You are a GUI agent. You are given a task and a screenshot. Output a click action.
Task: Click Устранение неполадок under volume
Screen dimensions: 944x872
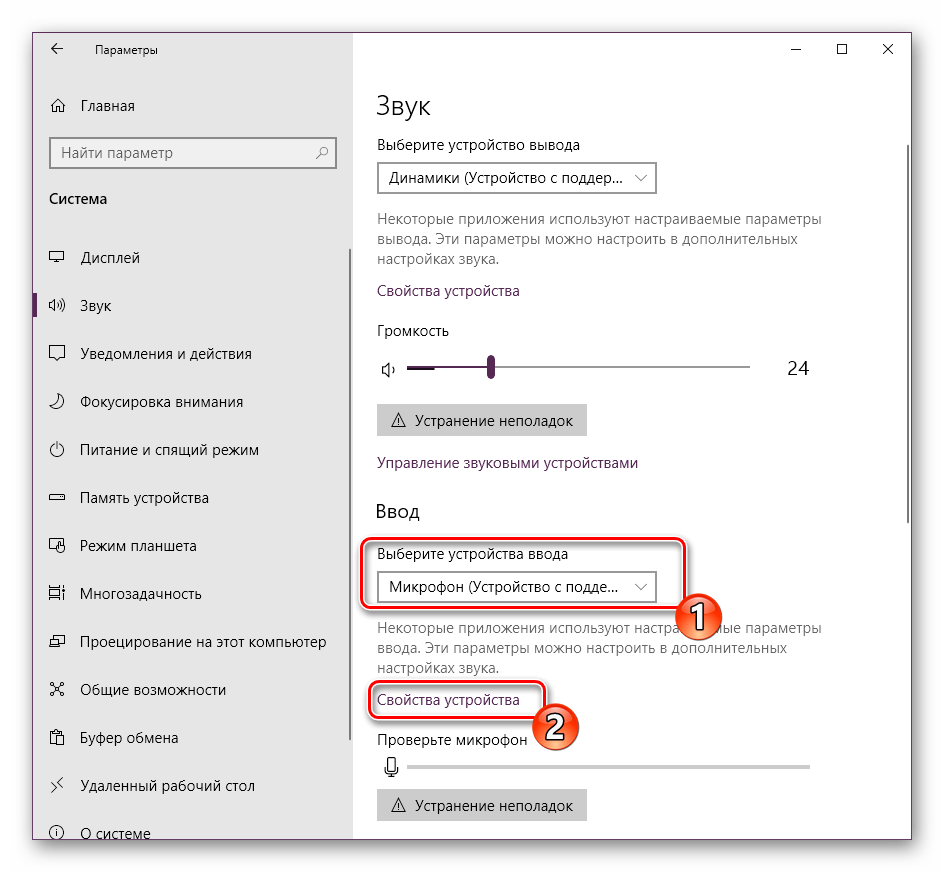click(481, 421)
